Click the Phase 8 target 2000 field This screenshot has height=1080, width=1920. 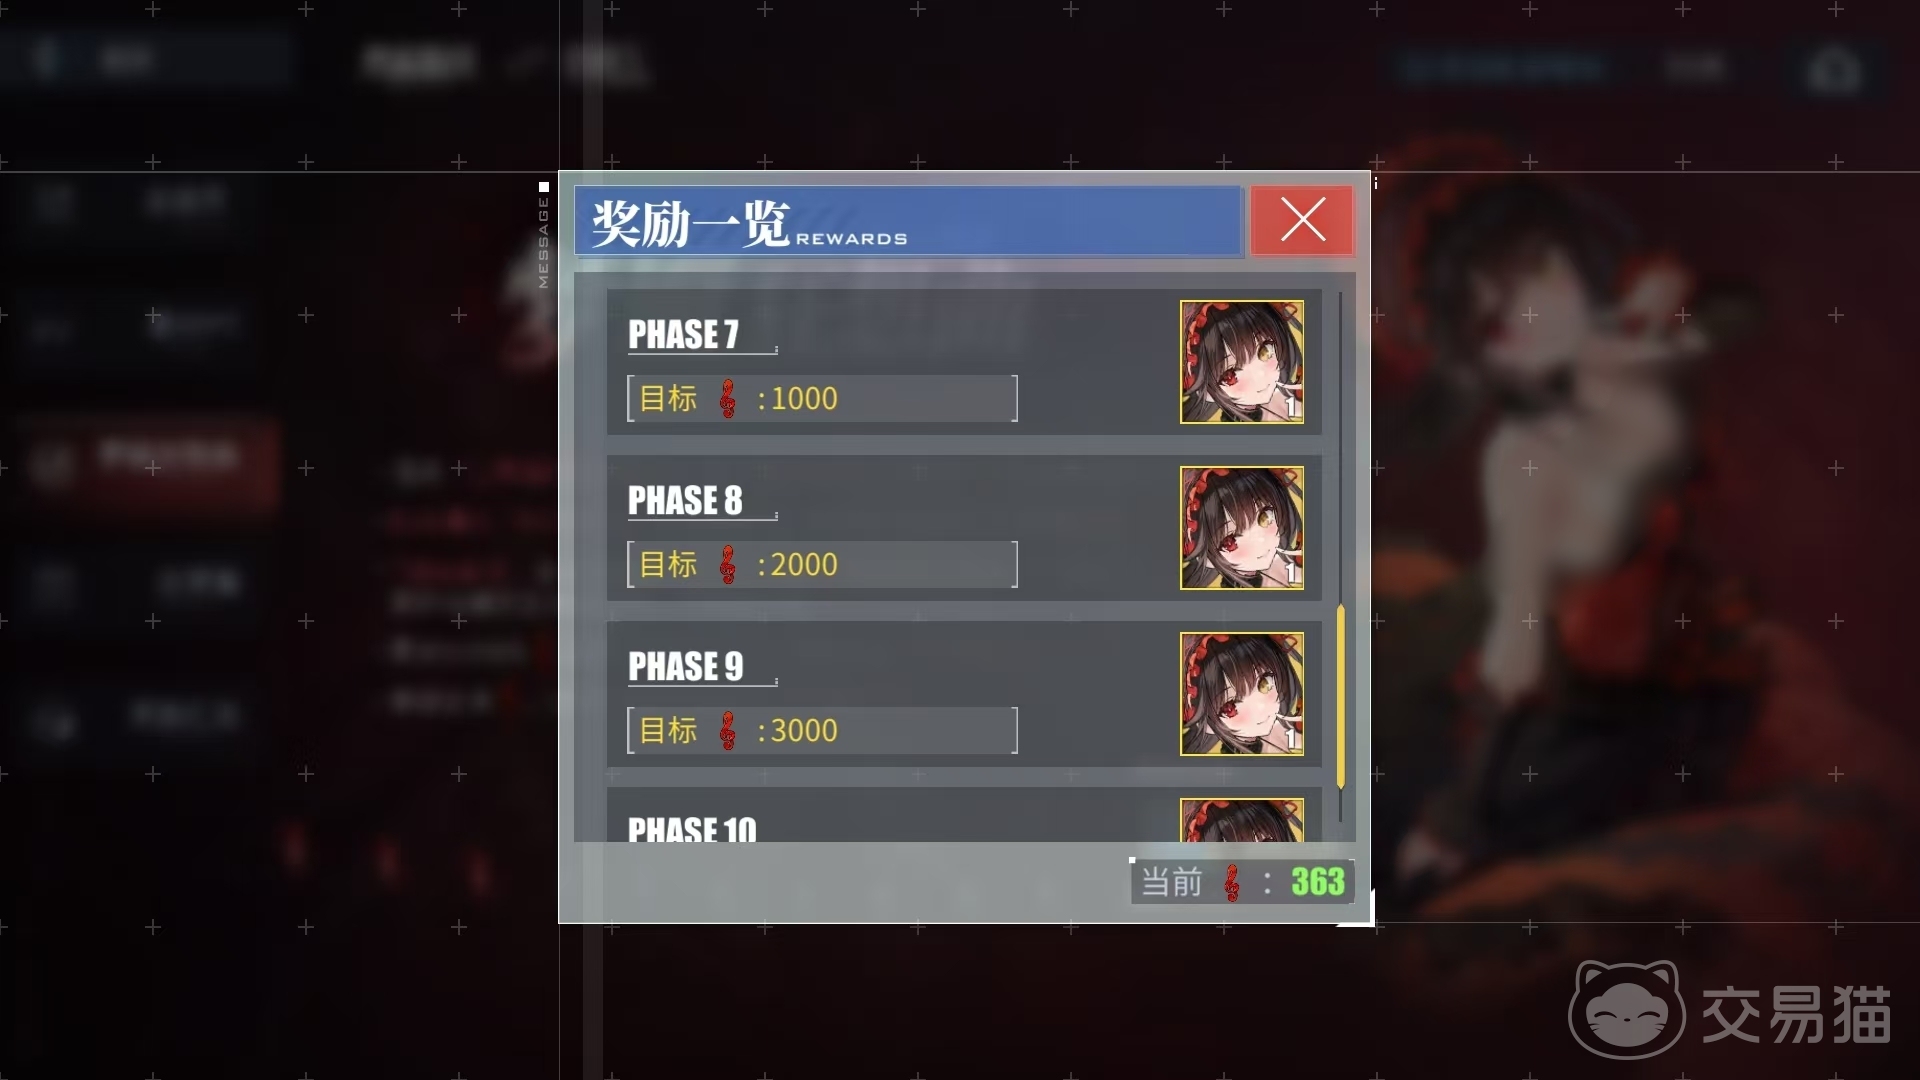click(x=822, y=565)
